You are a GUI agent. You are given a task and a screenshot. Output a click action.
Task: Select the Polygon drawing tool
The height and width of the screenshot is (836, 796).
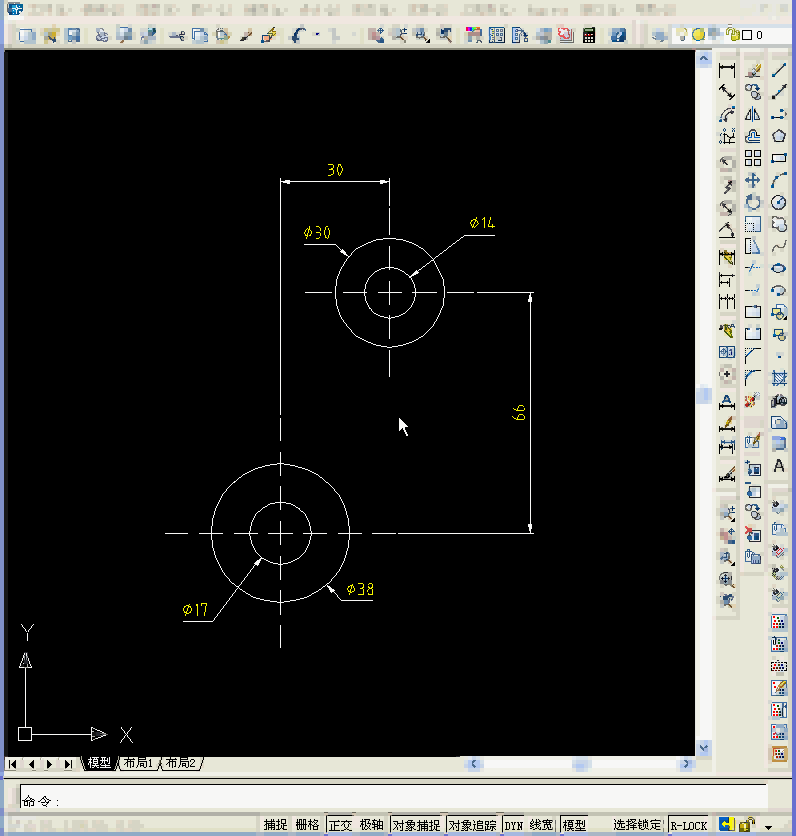(x=779, y=136)
